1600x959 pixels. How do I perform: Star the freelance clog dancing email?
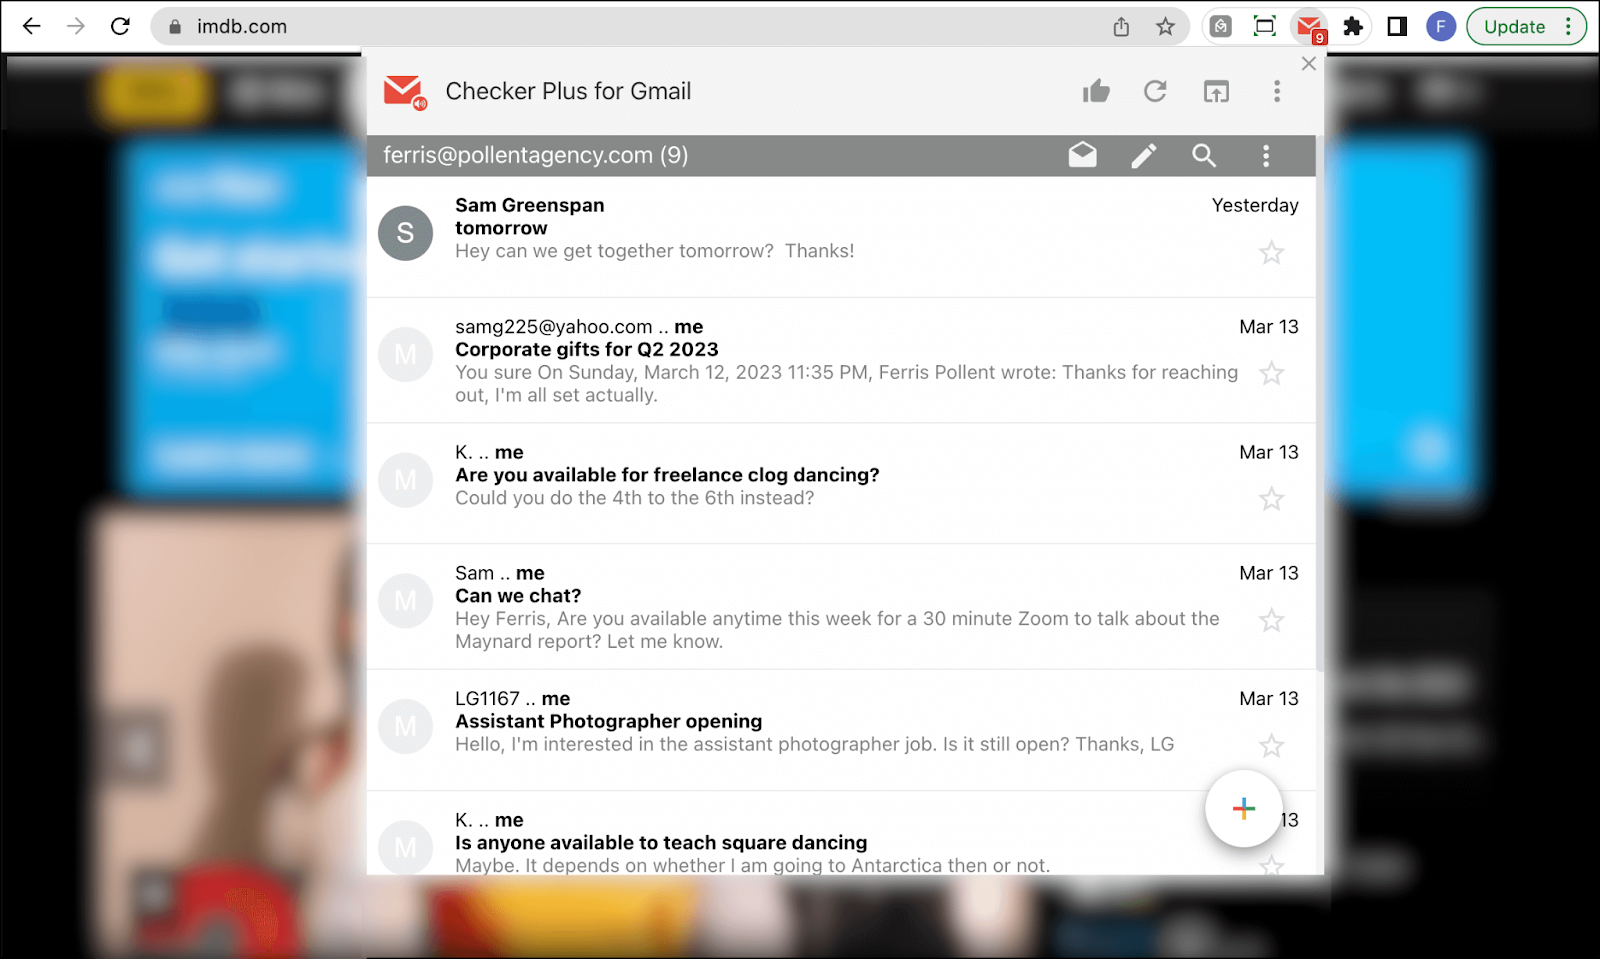coord(1271,499)
